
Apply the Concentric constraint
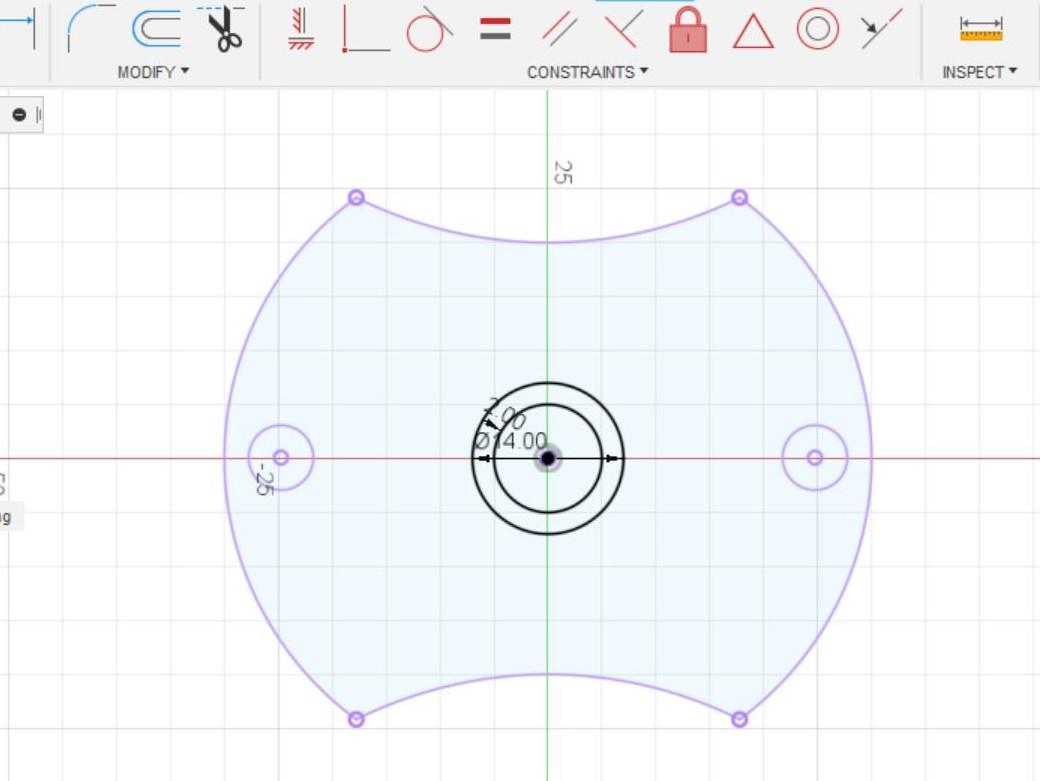point(817,29)
